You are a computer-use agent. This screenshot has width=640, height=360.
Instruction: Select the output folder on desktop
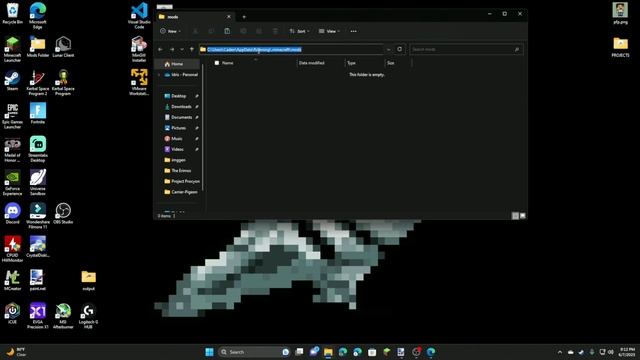point(88,280)
